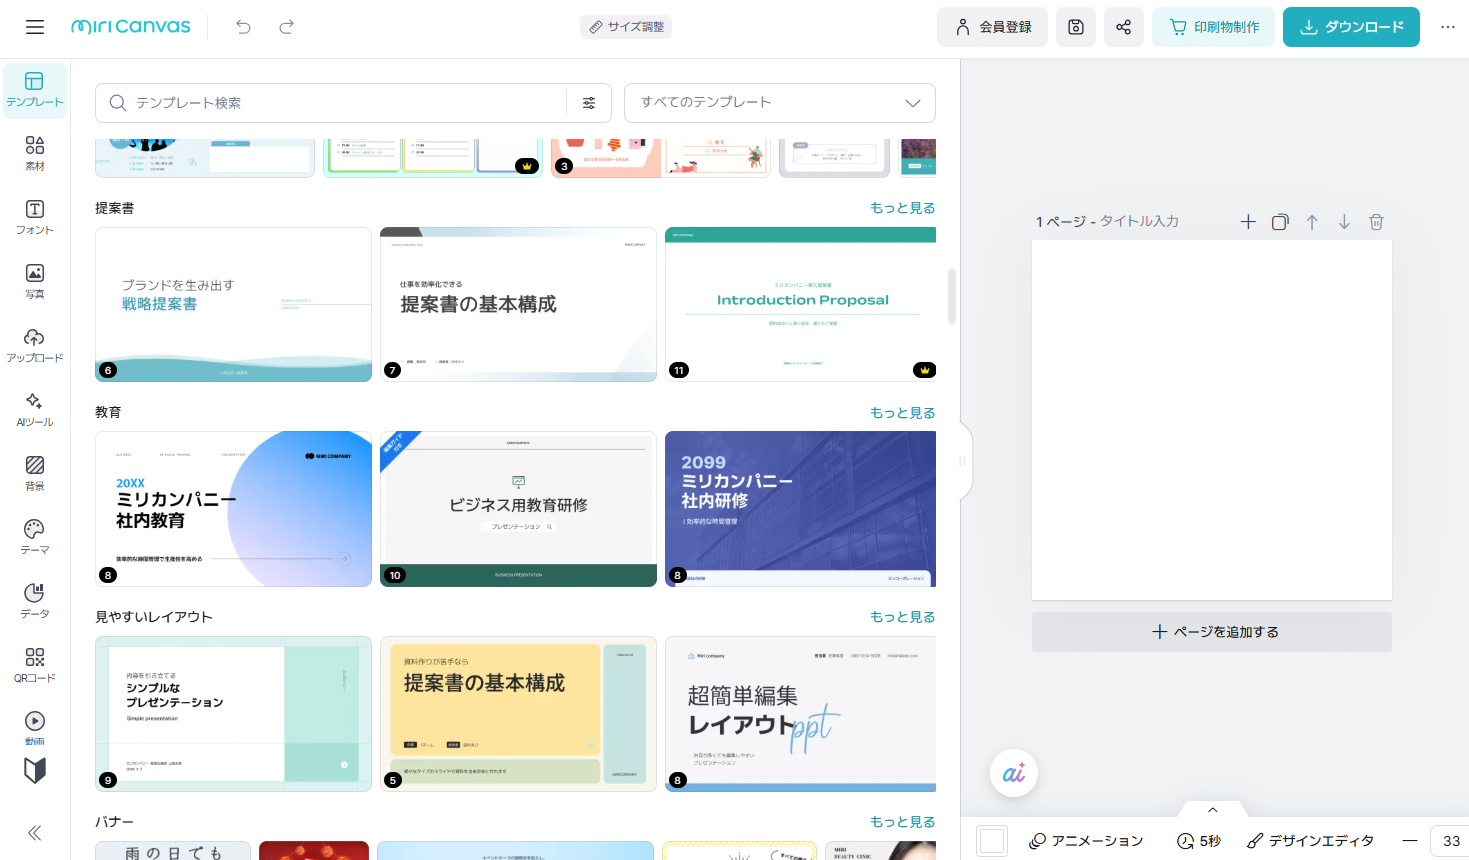Screen dimensions: 1469x860
Task: Open the AI assistant floating button
Action: point(1014,773)
